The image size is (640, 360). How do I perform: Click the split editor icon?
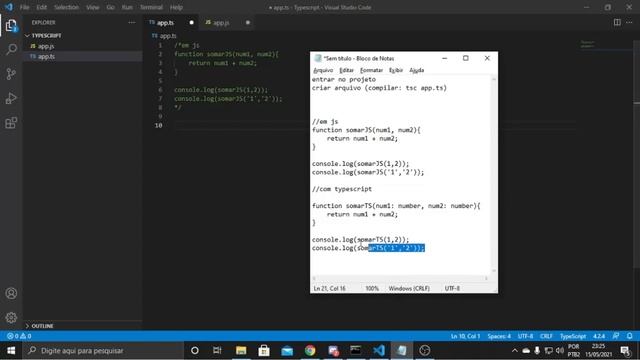click(x=617, y=22)
